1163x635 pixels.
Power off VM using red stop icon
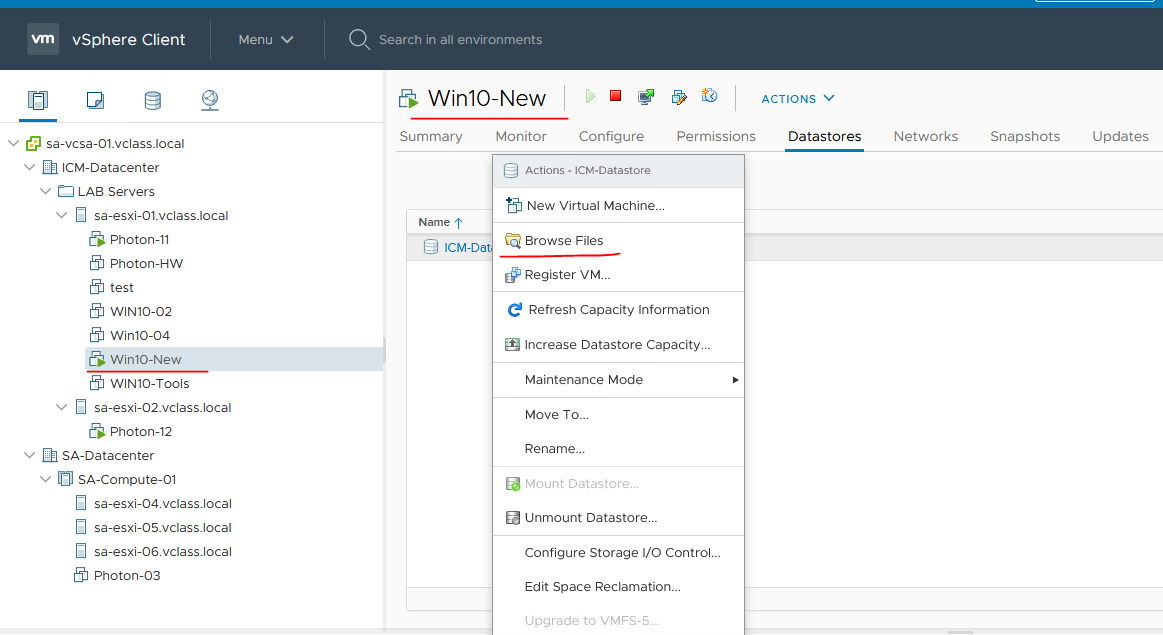click(616, 96)
